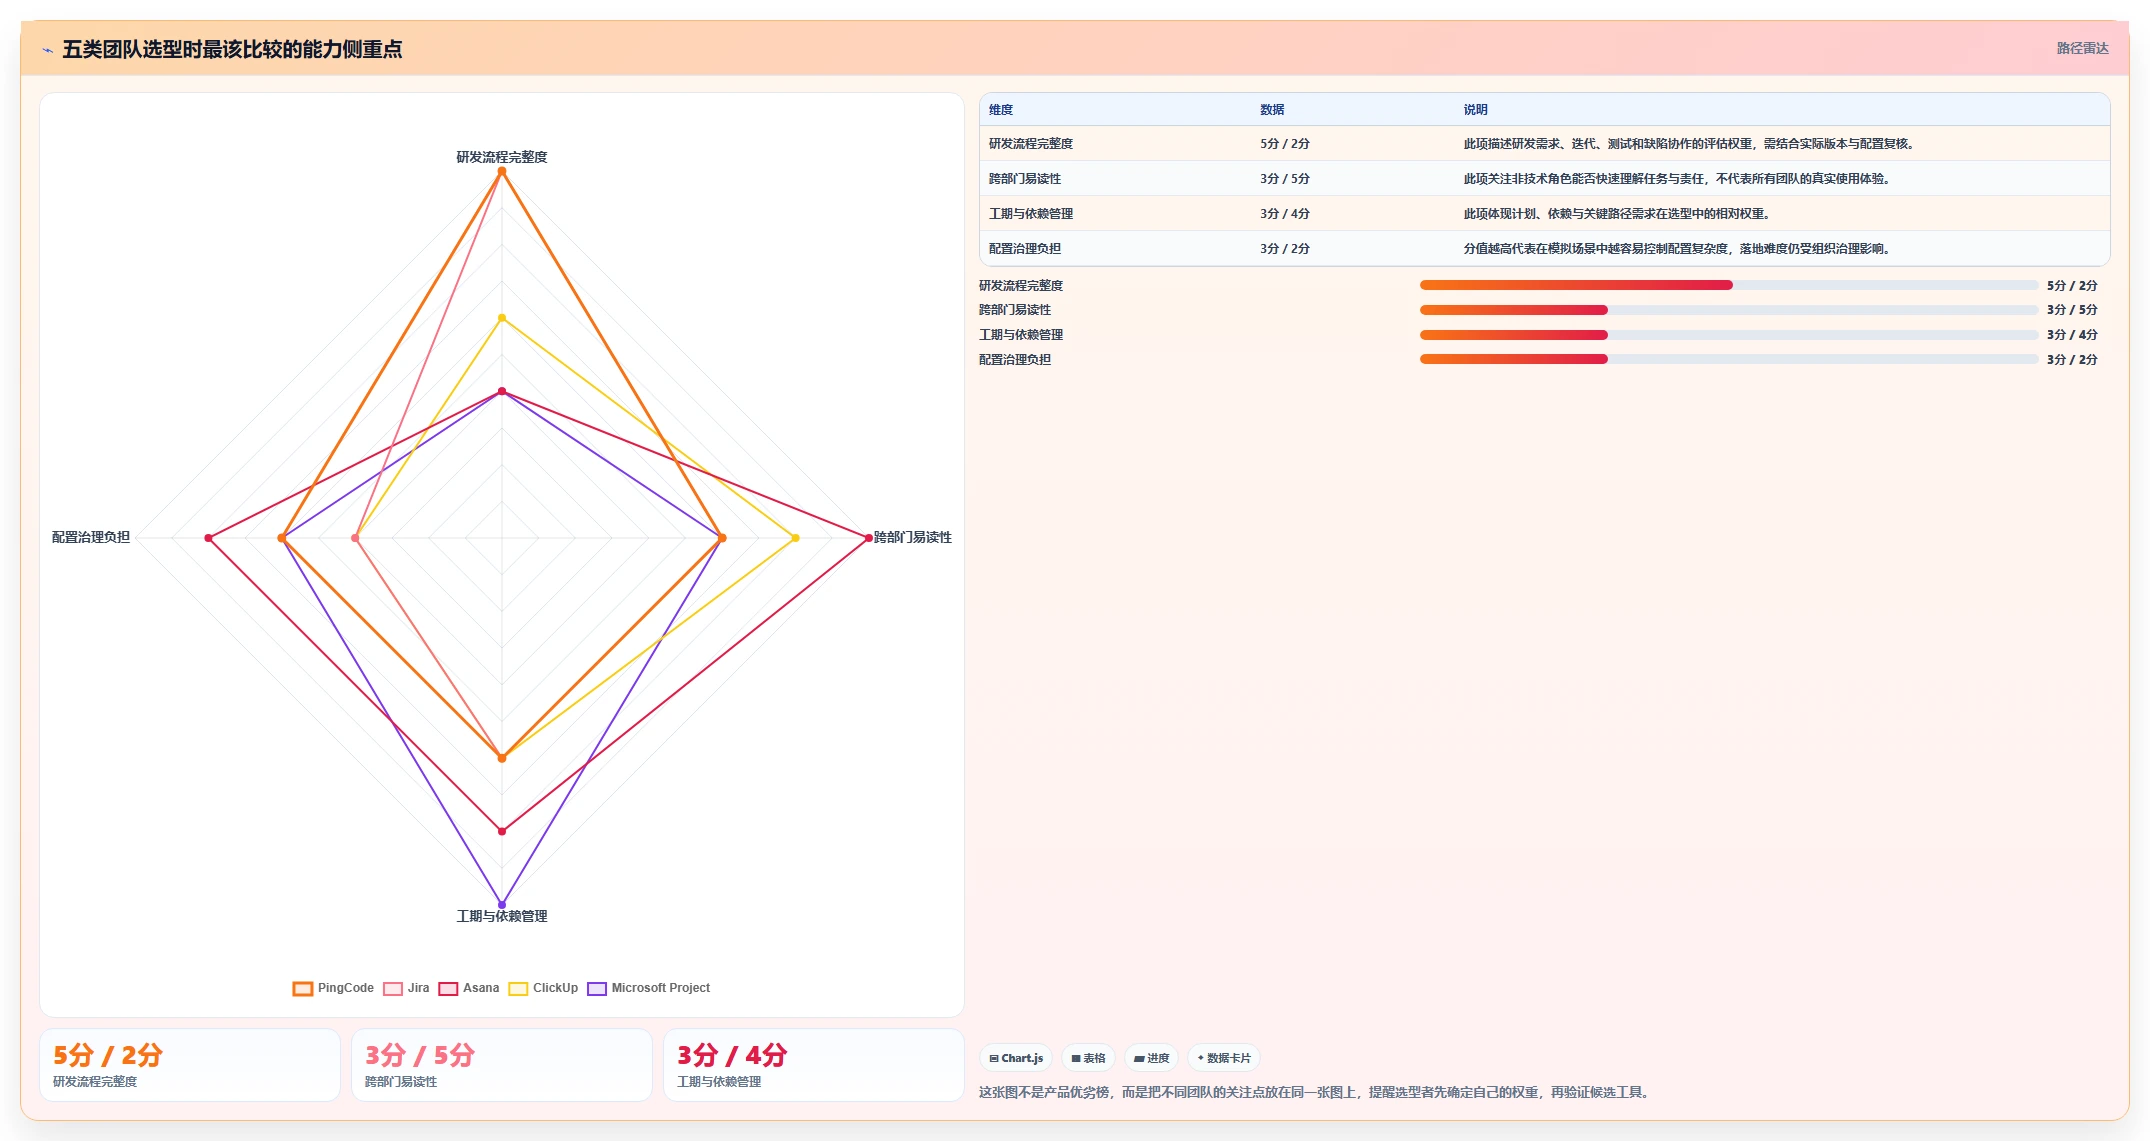2150x1141 pixels.
Task: Click table value 3分 / 5分
Action: [1285, 179]
